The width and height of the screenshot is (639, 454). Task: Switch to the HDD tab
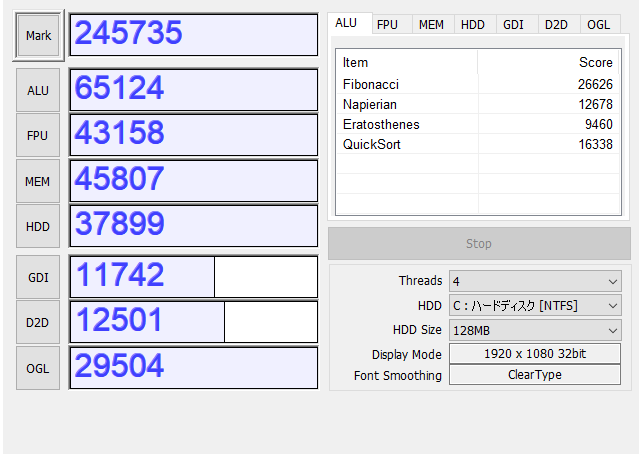(475, 24)
